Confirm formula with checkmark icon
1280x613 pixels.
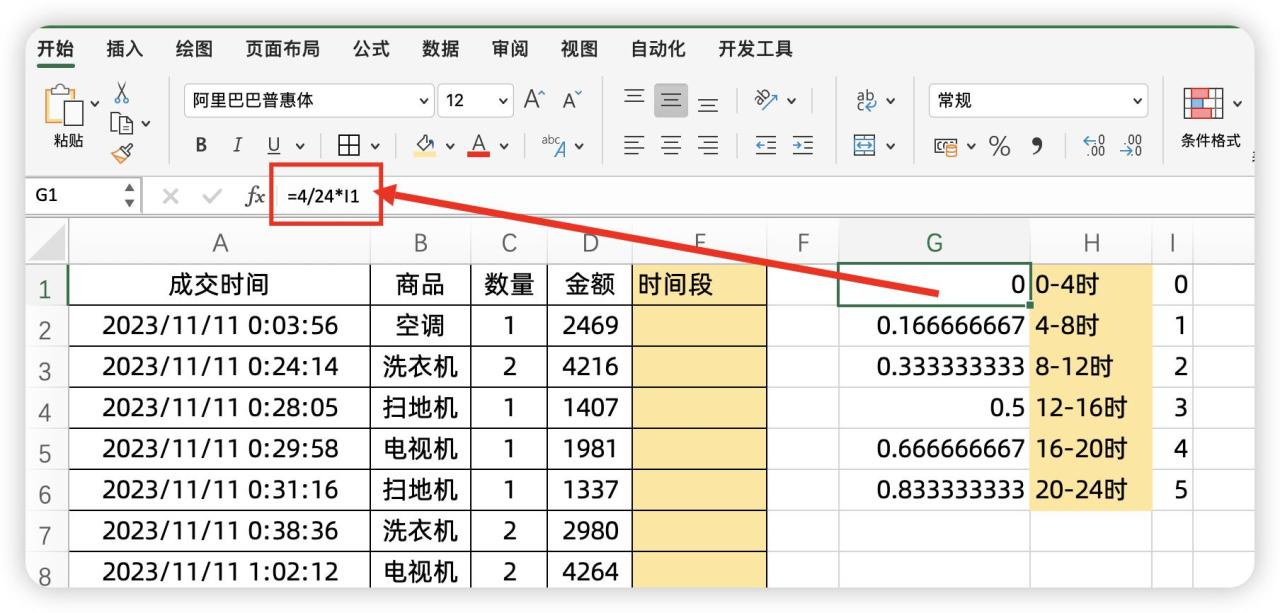click(212, 196)
